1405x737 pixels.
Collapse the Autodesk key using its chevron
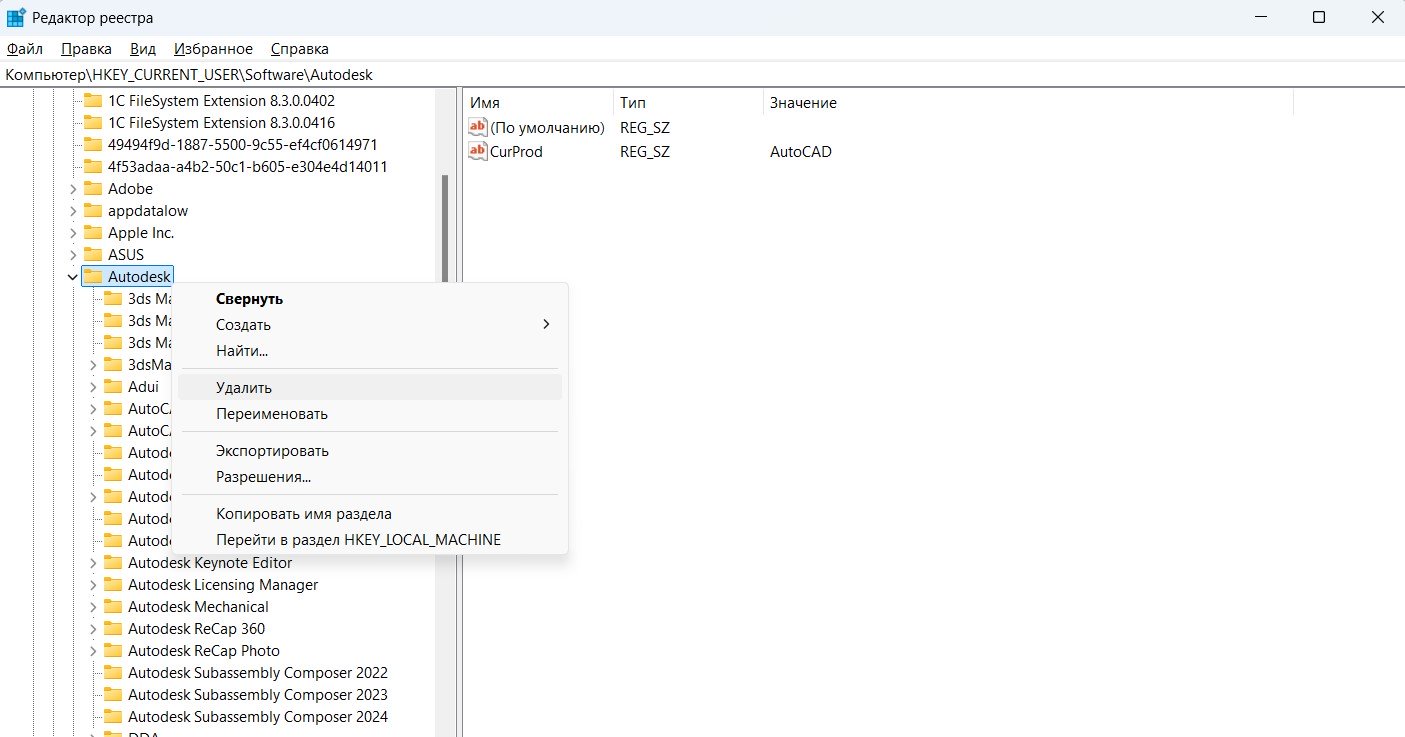73,277
